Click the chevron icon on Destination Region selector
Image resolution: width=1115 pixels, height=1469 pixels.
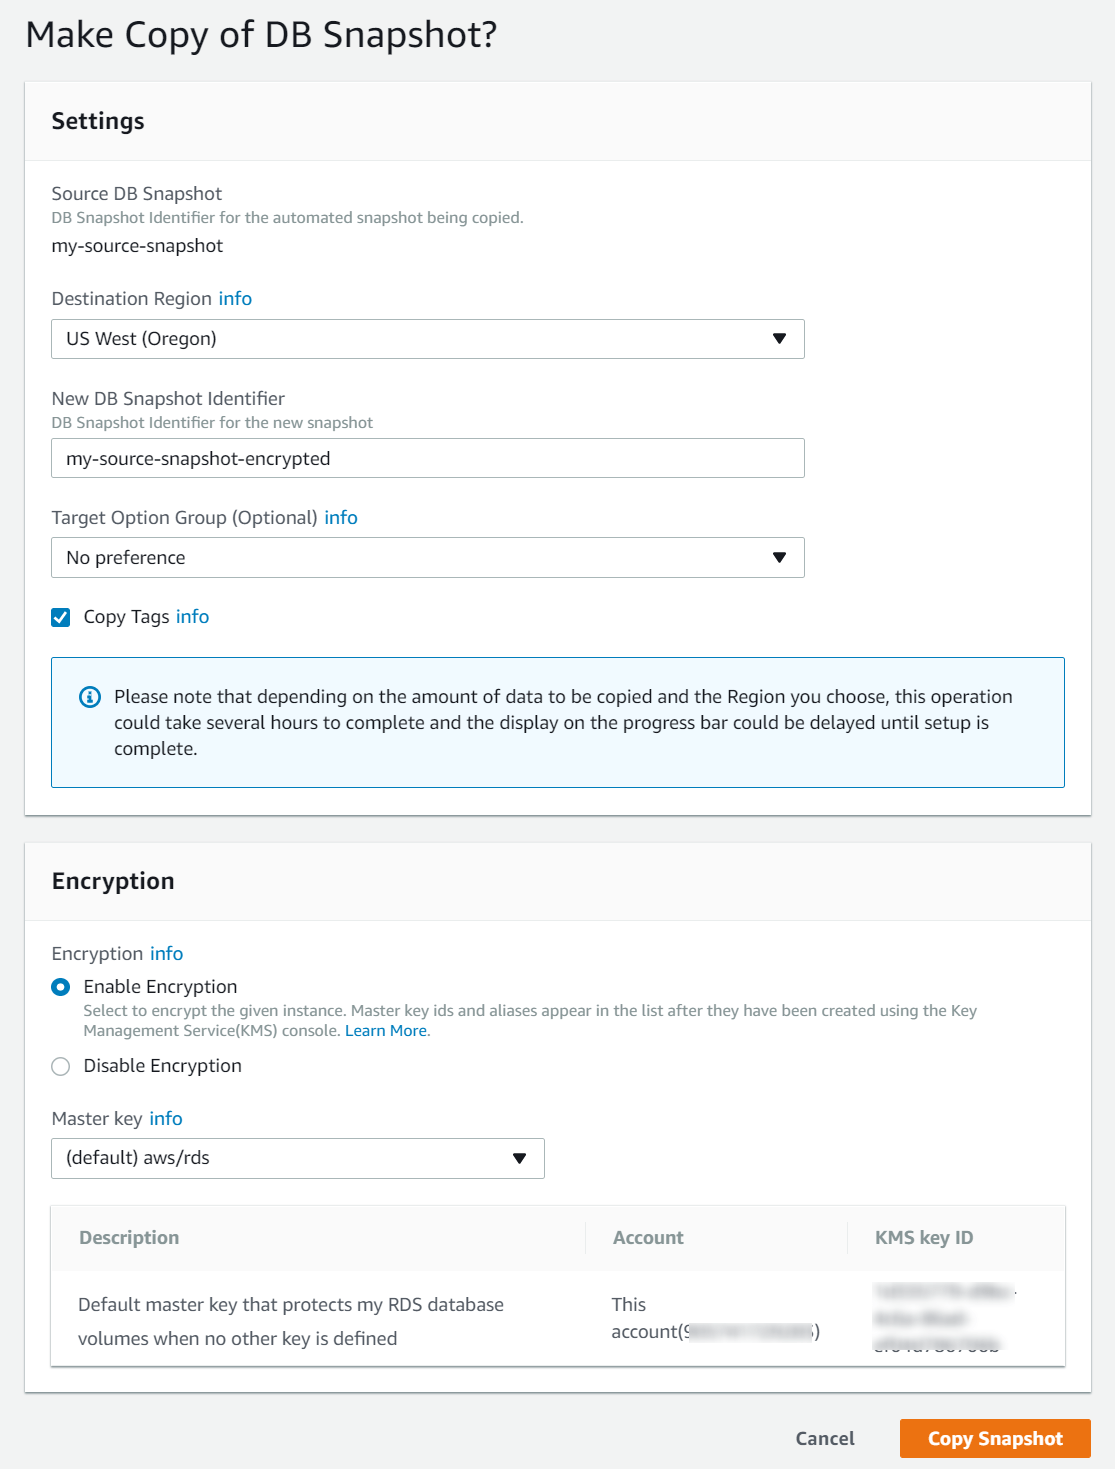pos(781,339)
